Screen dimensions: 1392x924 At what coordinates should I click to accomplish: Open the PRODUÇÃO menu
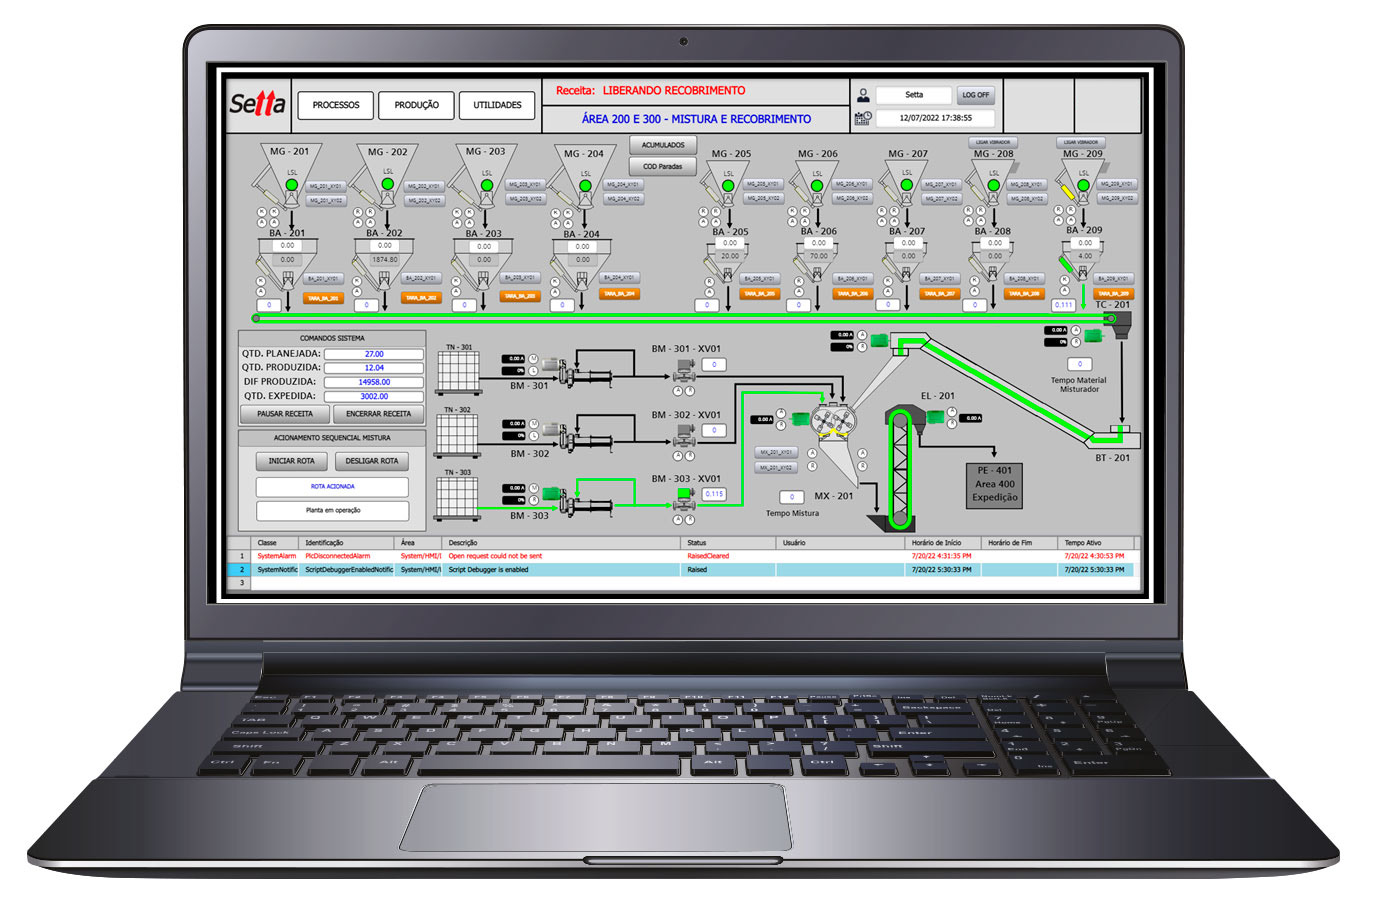(416, 105)
